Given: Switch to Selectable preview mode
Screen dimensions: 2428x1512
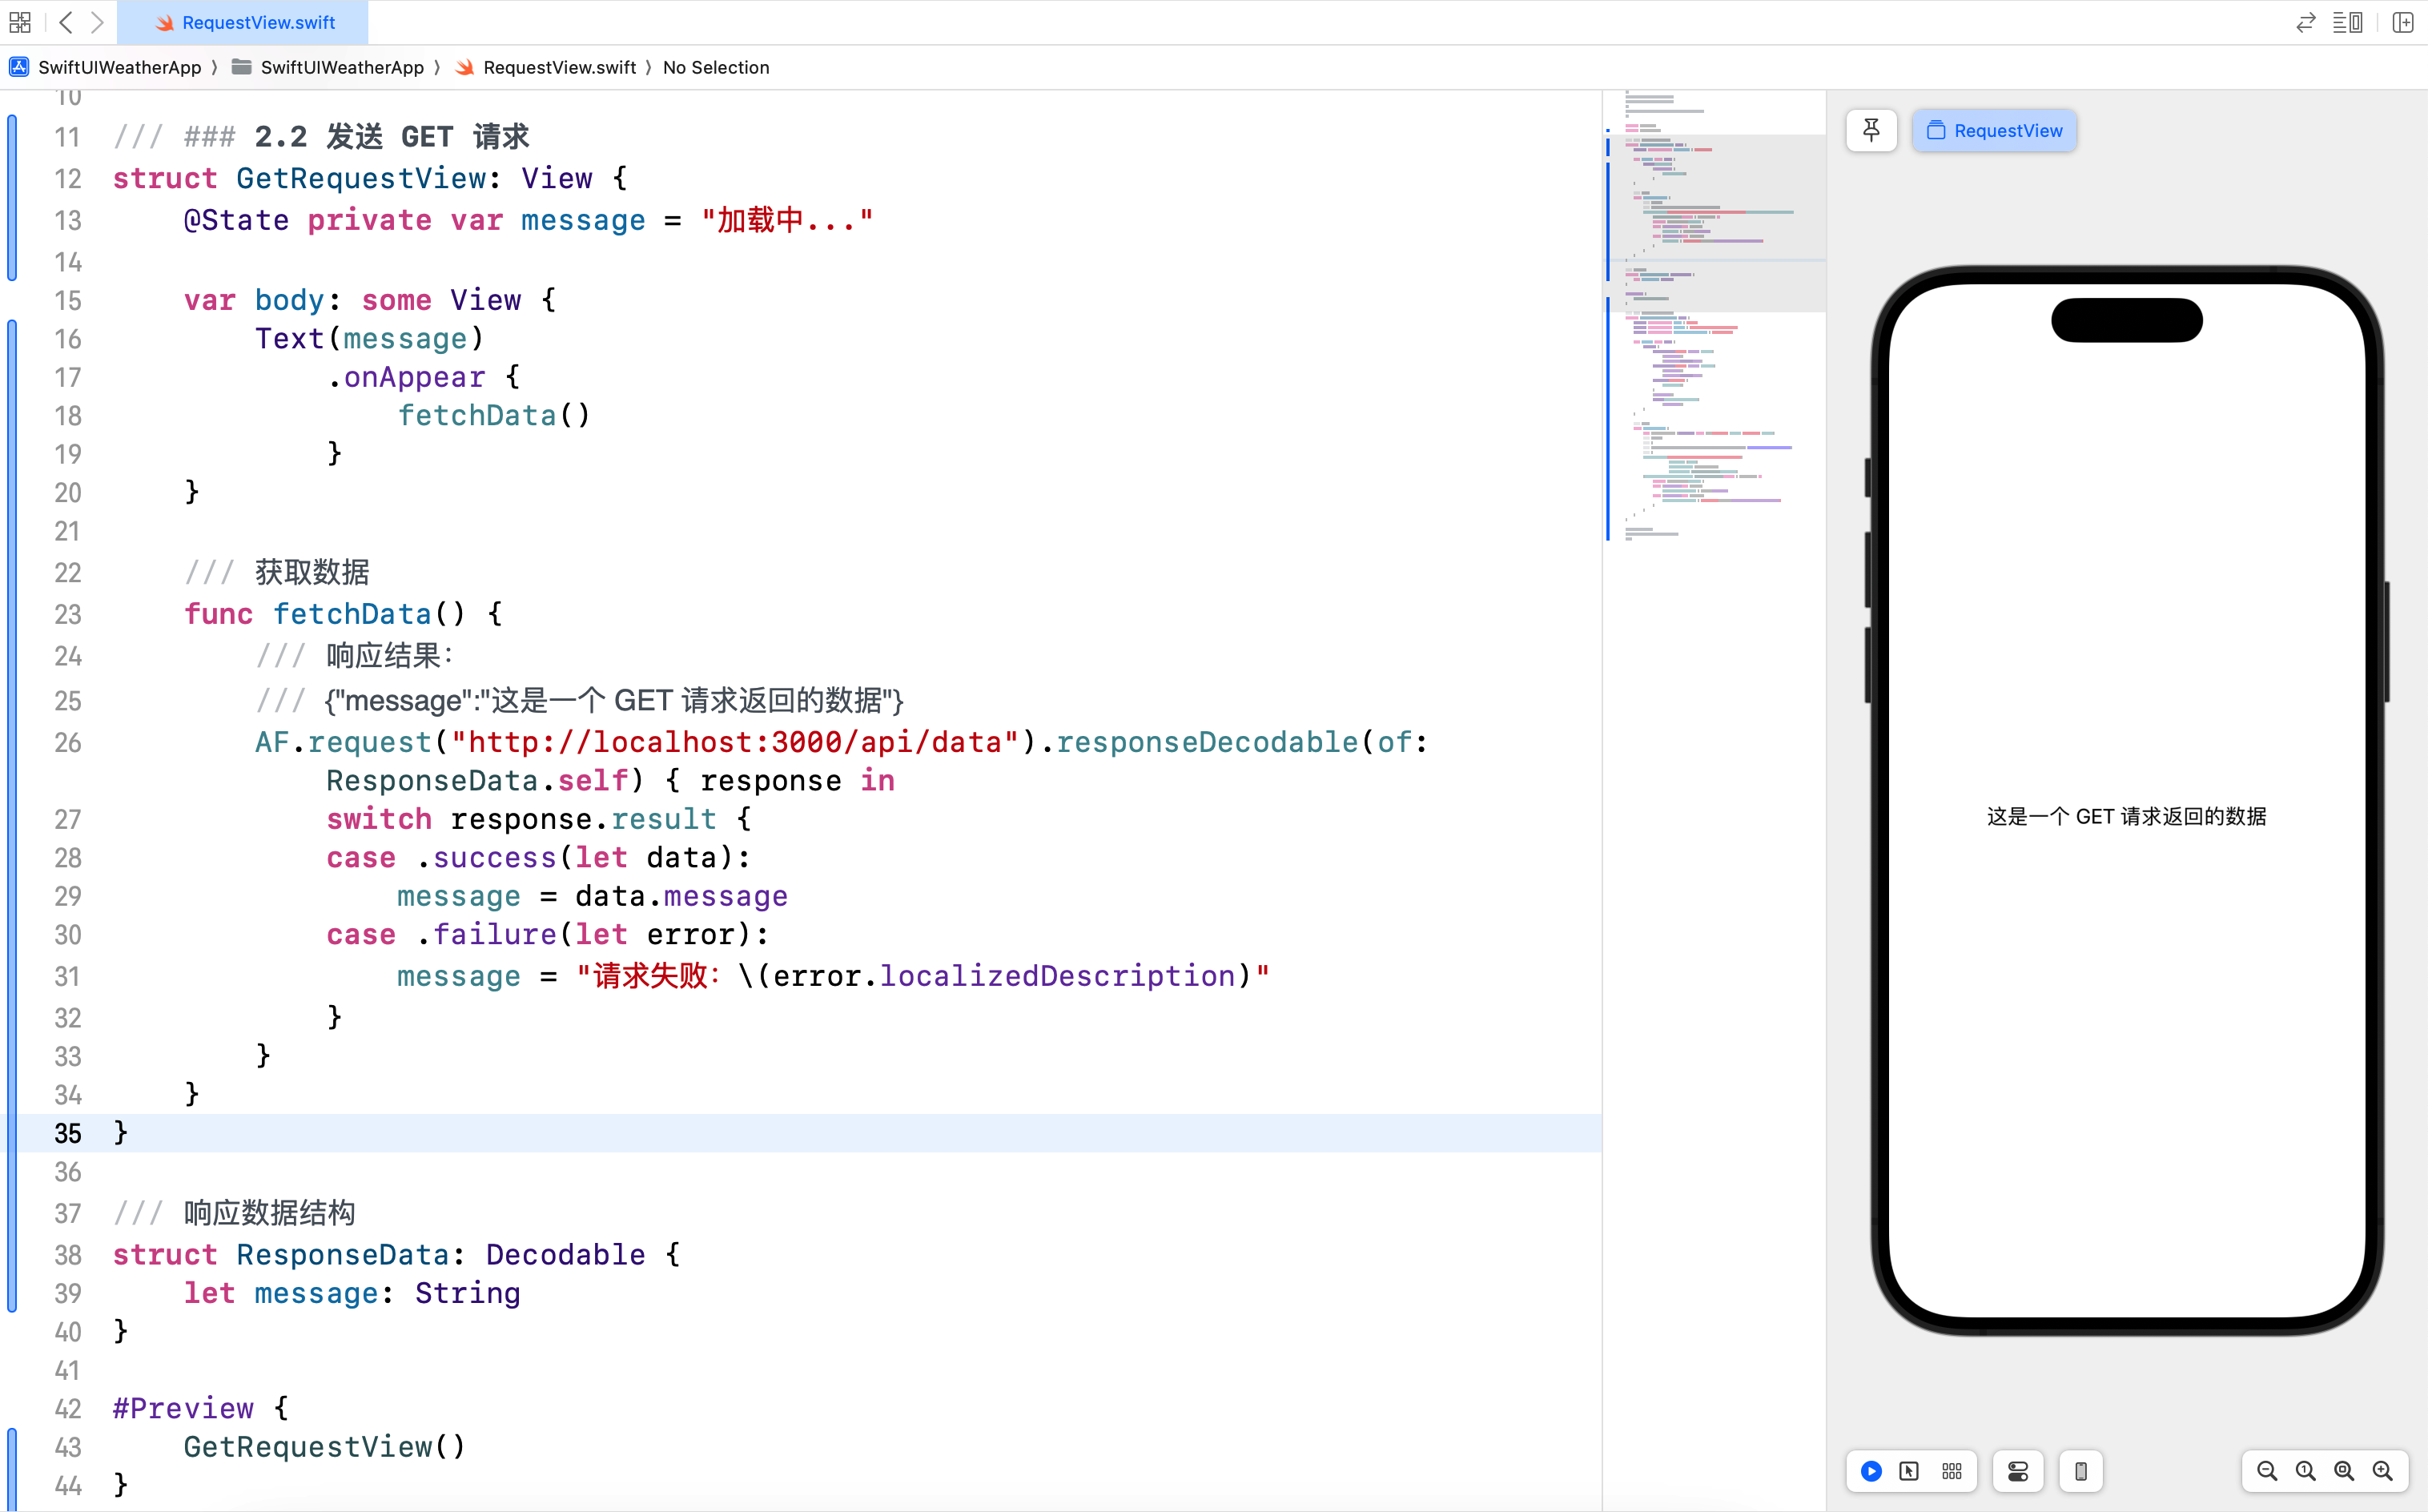Looking at the screenshot, I should coord(1909,1471).
